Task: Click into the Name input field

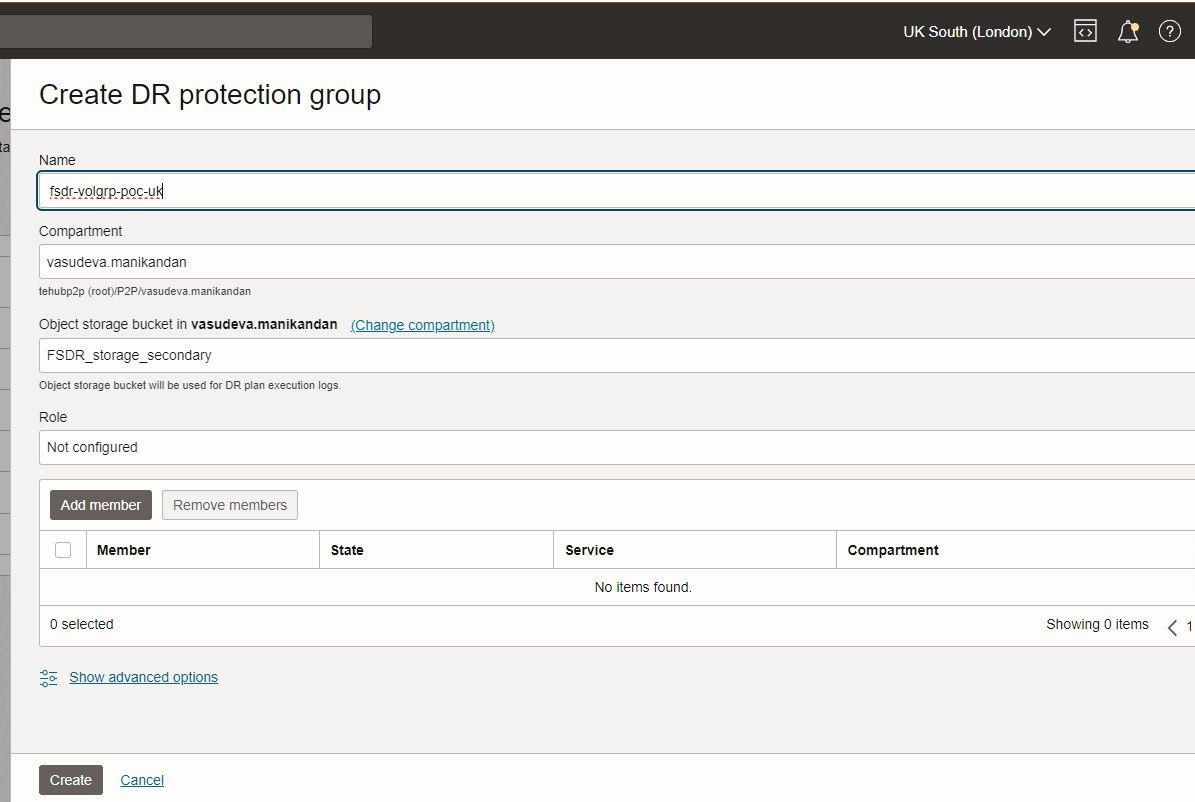Action: pos(617,191)
